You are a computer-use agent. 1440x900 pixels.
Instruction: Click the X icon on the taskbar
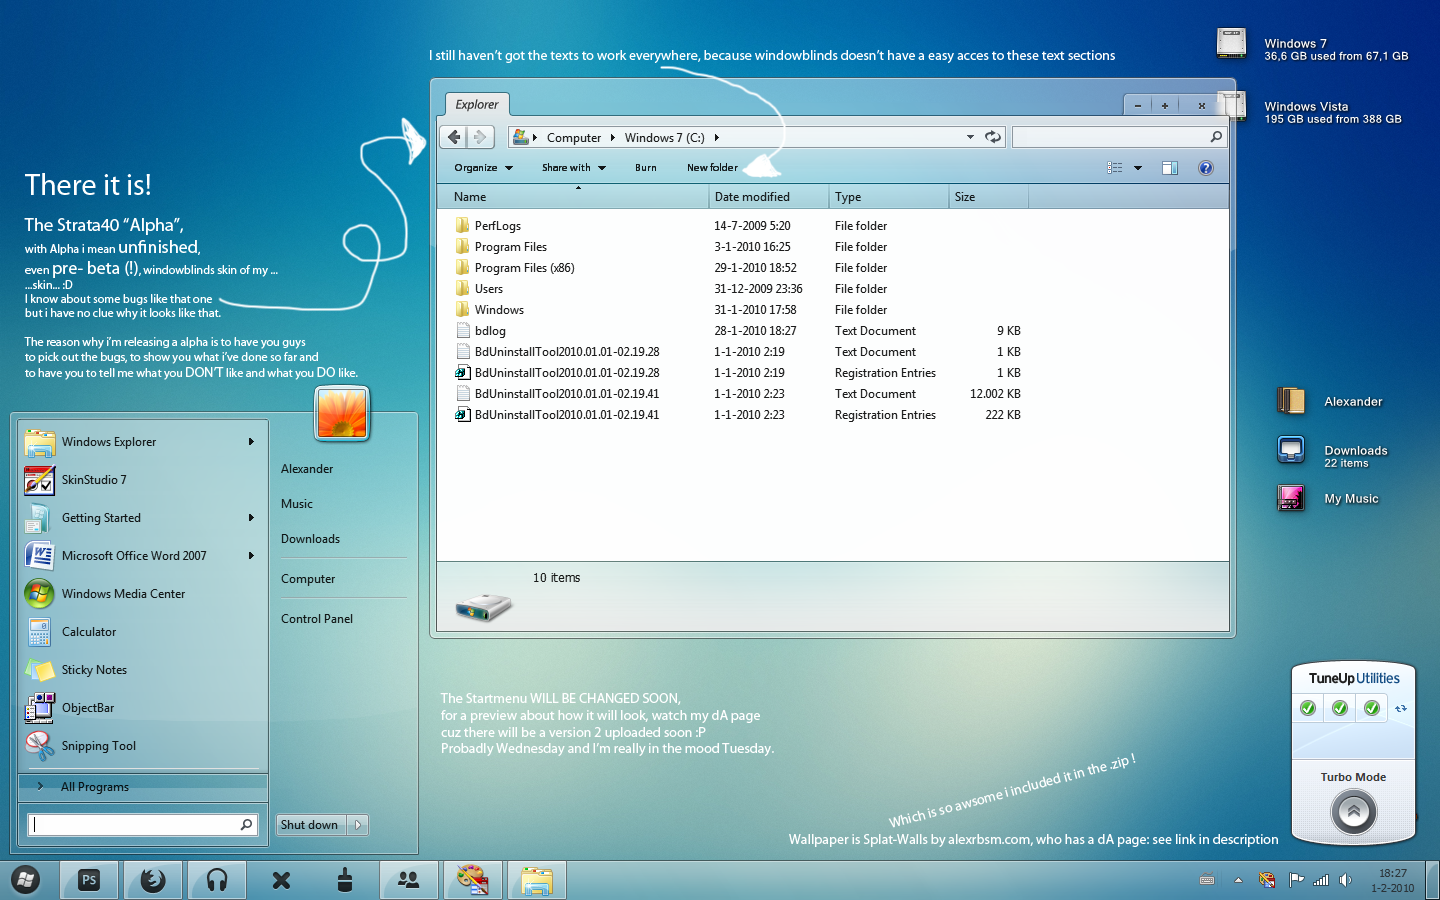(x=281, y=880)
